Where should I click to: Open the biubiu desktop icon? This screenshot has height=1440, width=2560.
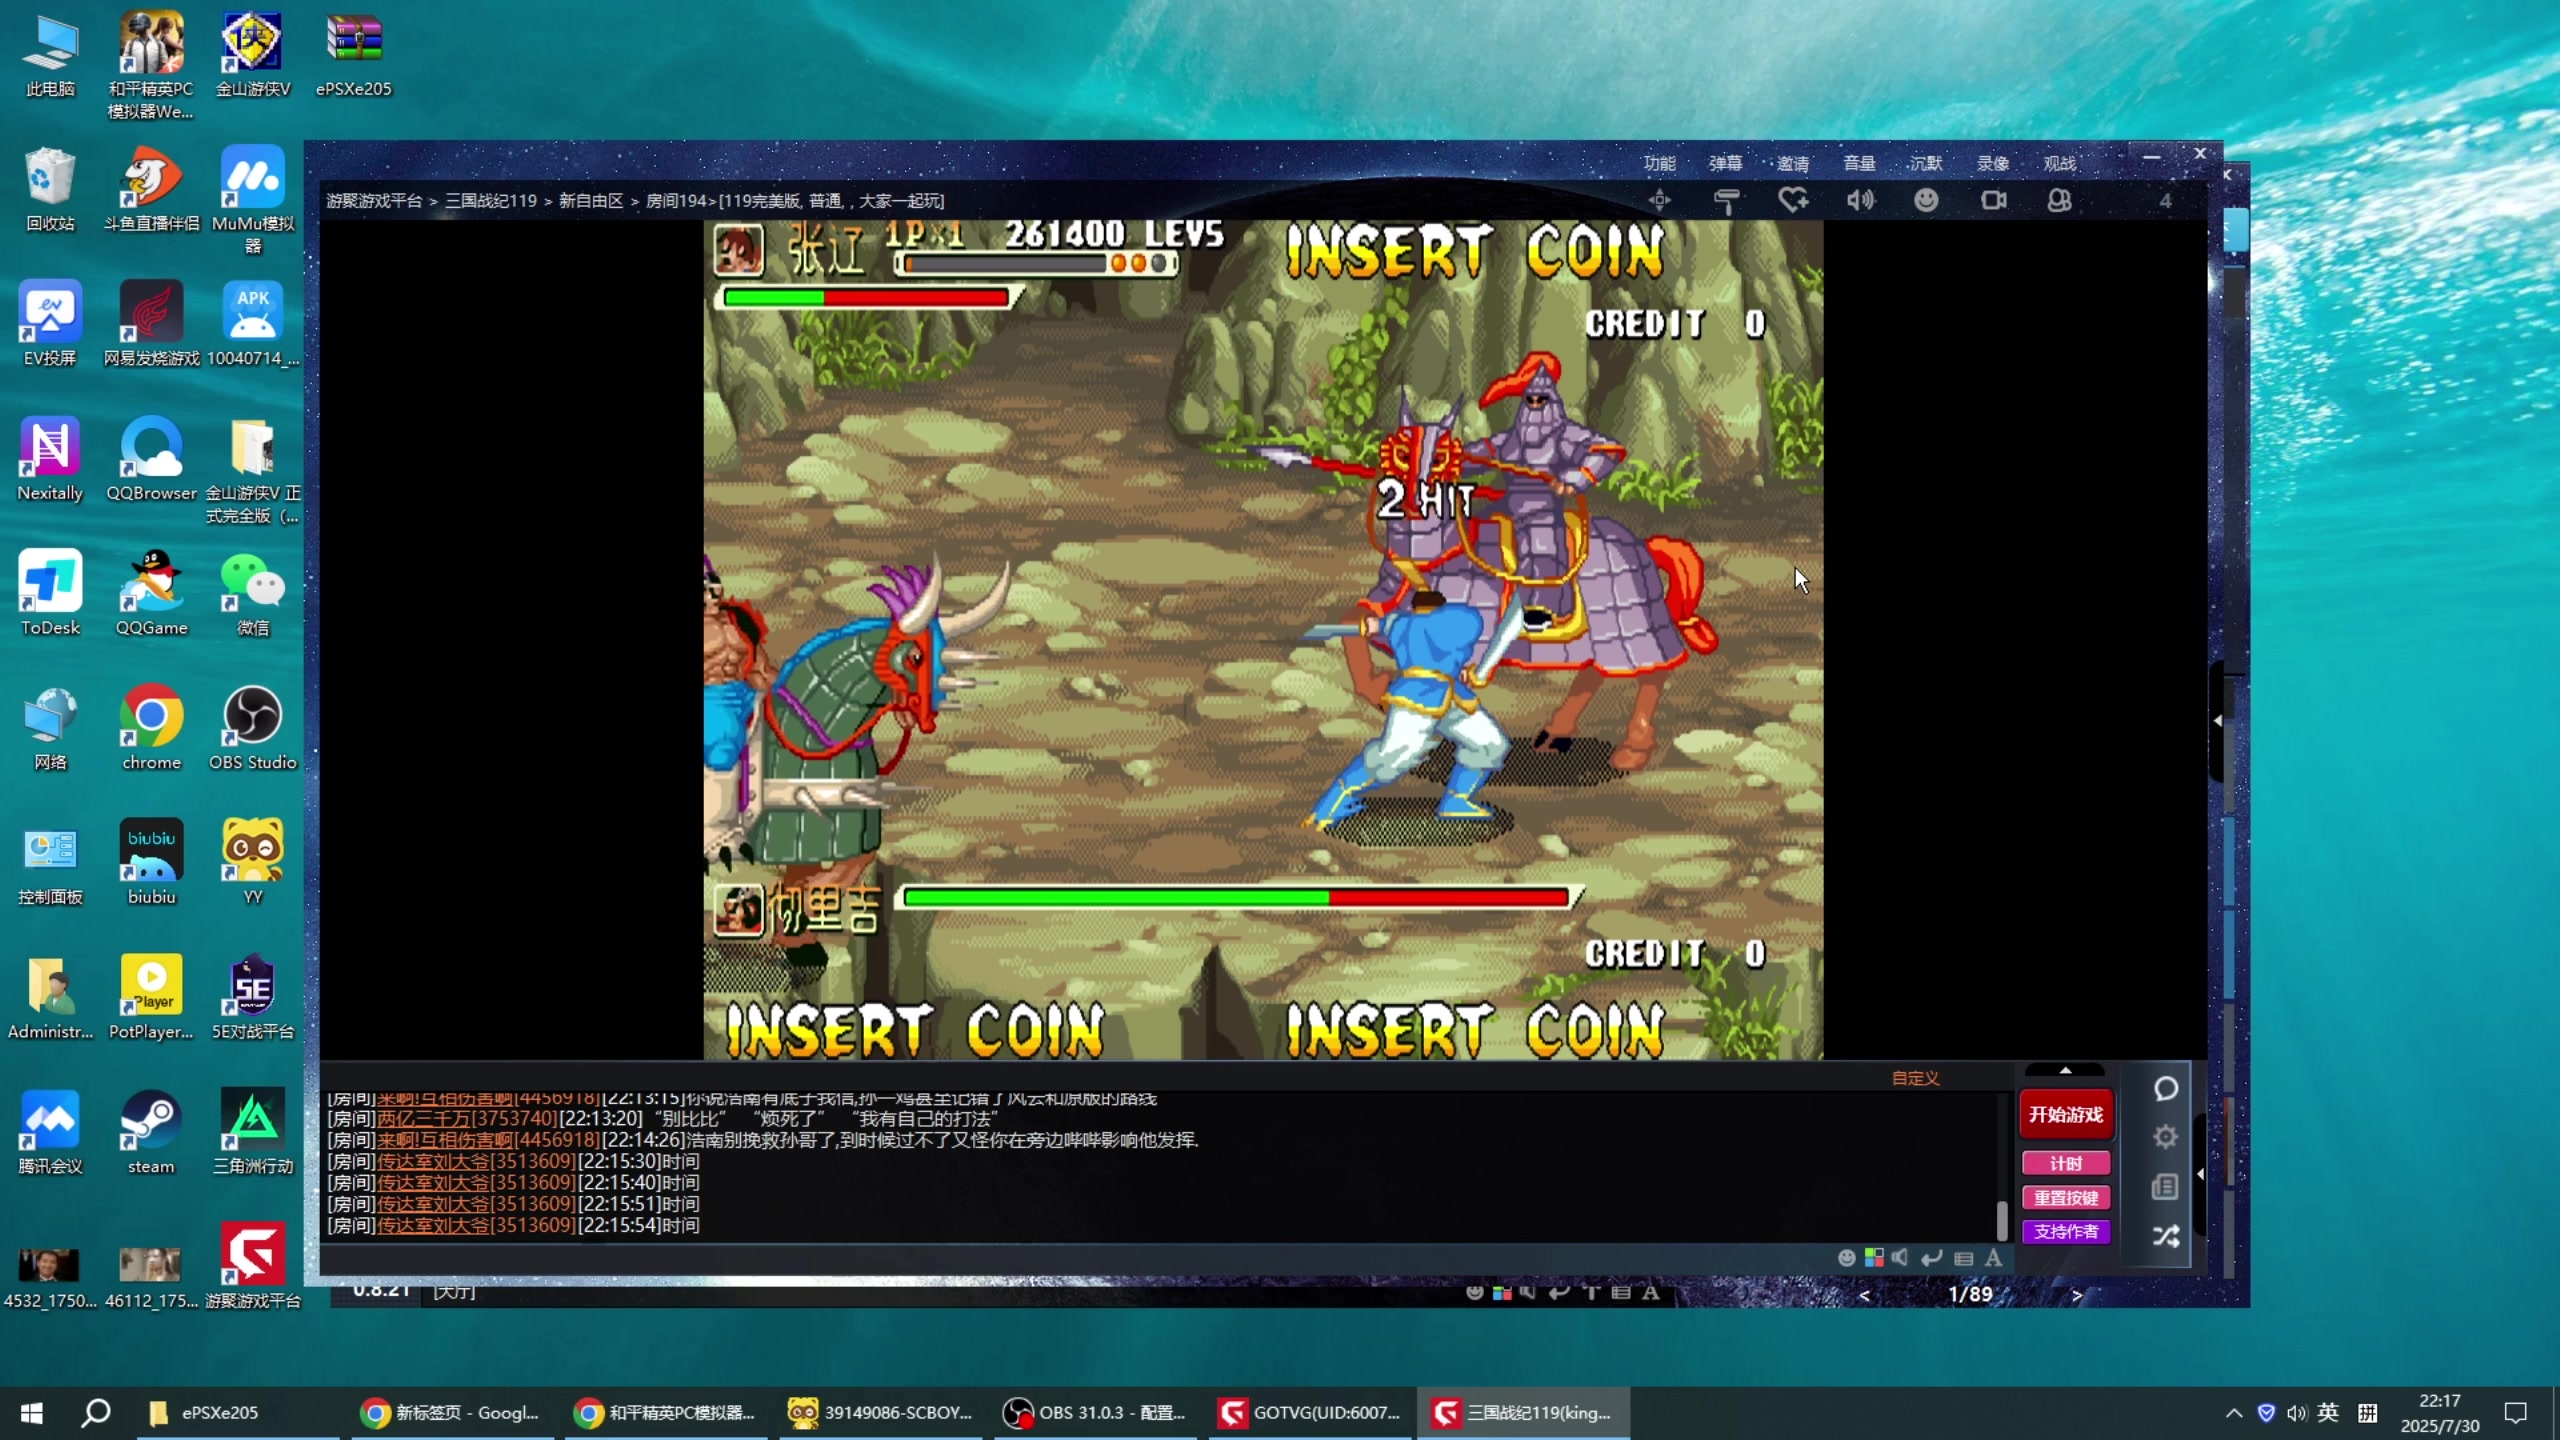tap(151, 862)
